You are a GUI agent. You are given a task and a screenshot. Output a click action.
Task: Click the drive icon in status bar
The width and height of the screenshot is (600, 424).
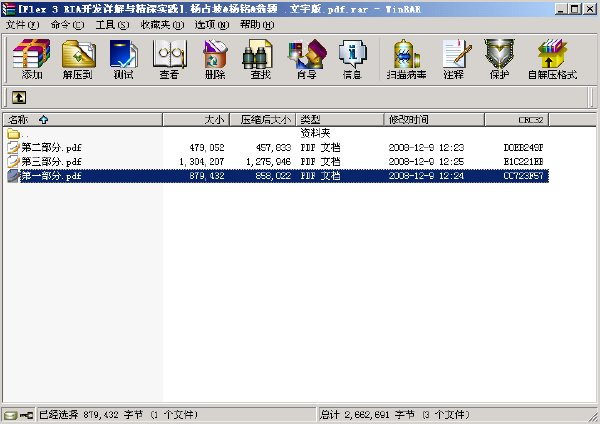point(10,415)
